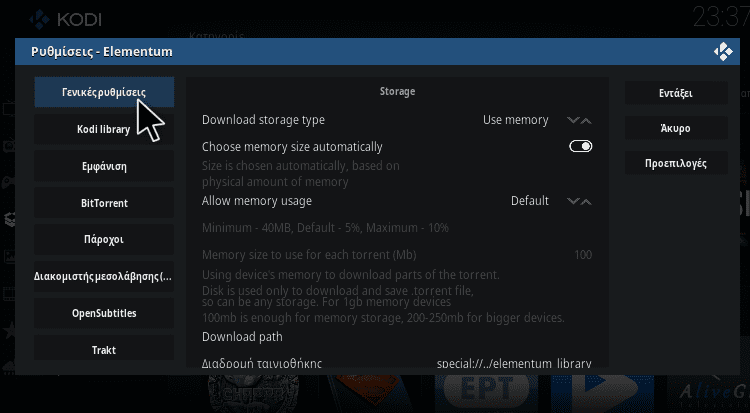Click up arrow for Allow memory usage

tap(586, 201)
